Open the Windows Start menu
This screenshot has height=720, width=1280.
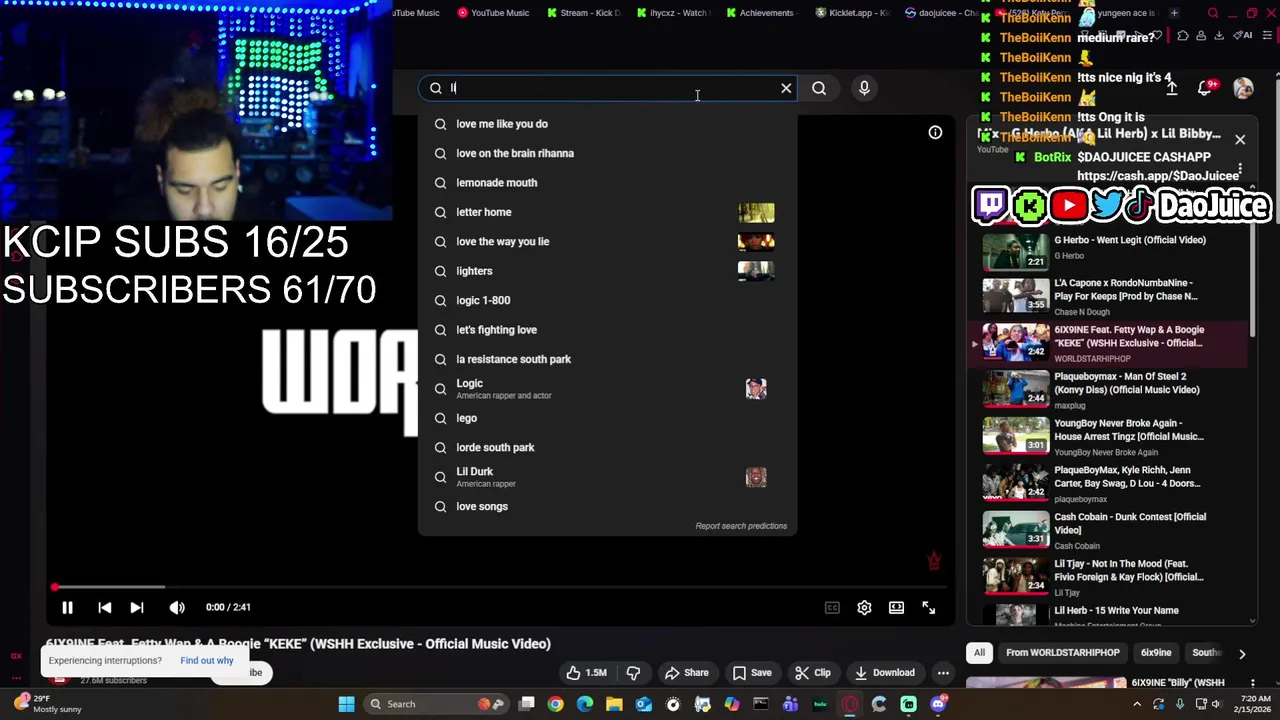pyautogui.click(x=346, y=704)
